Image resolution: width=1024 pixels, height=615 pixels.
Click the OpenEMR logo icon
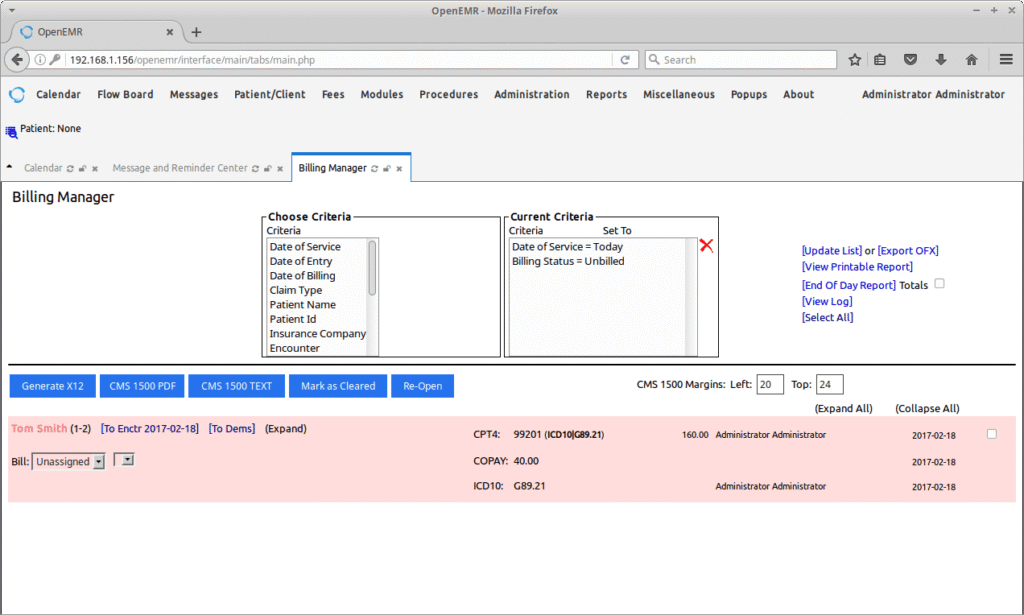point(17,95)
